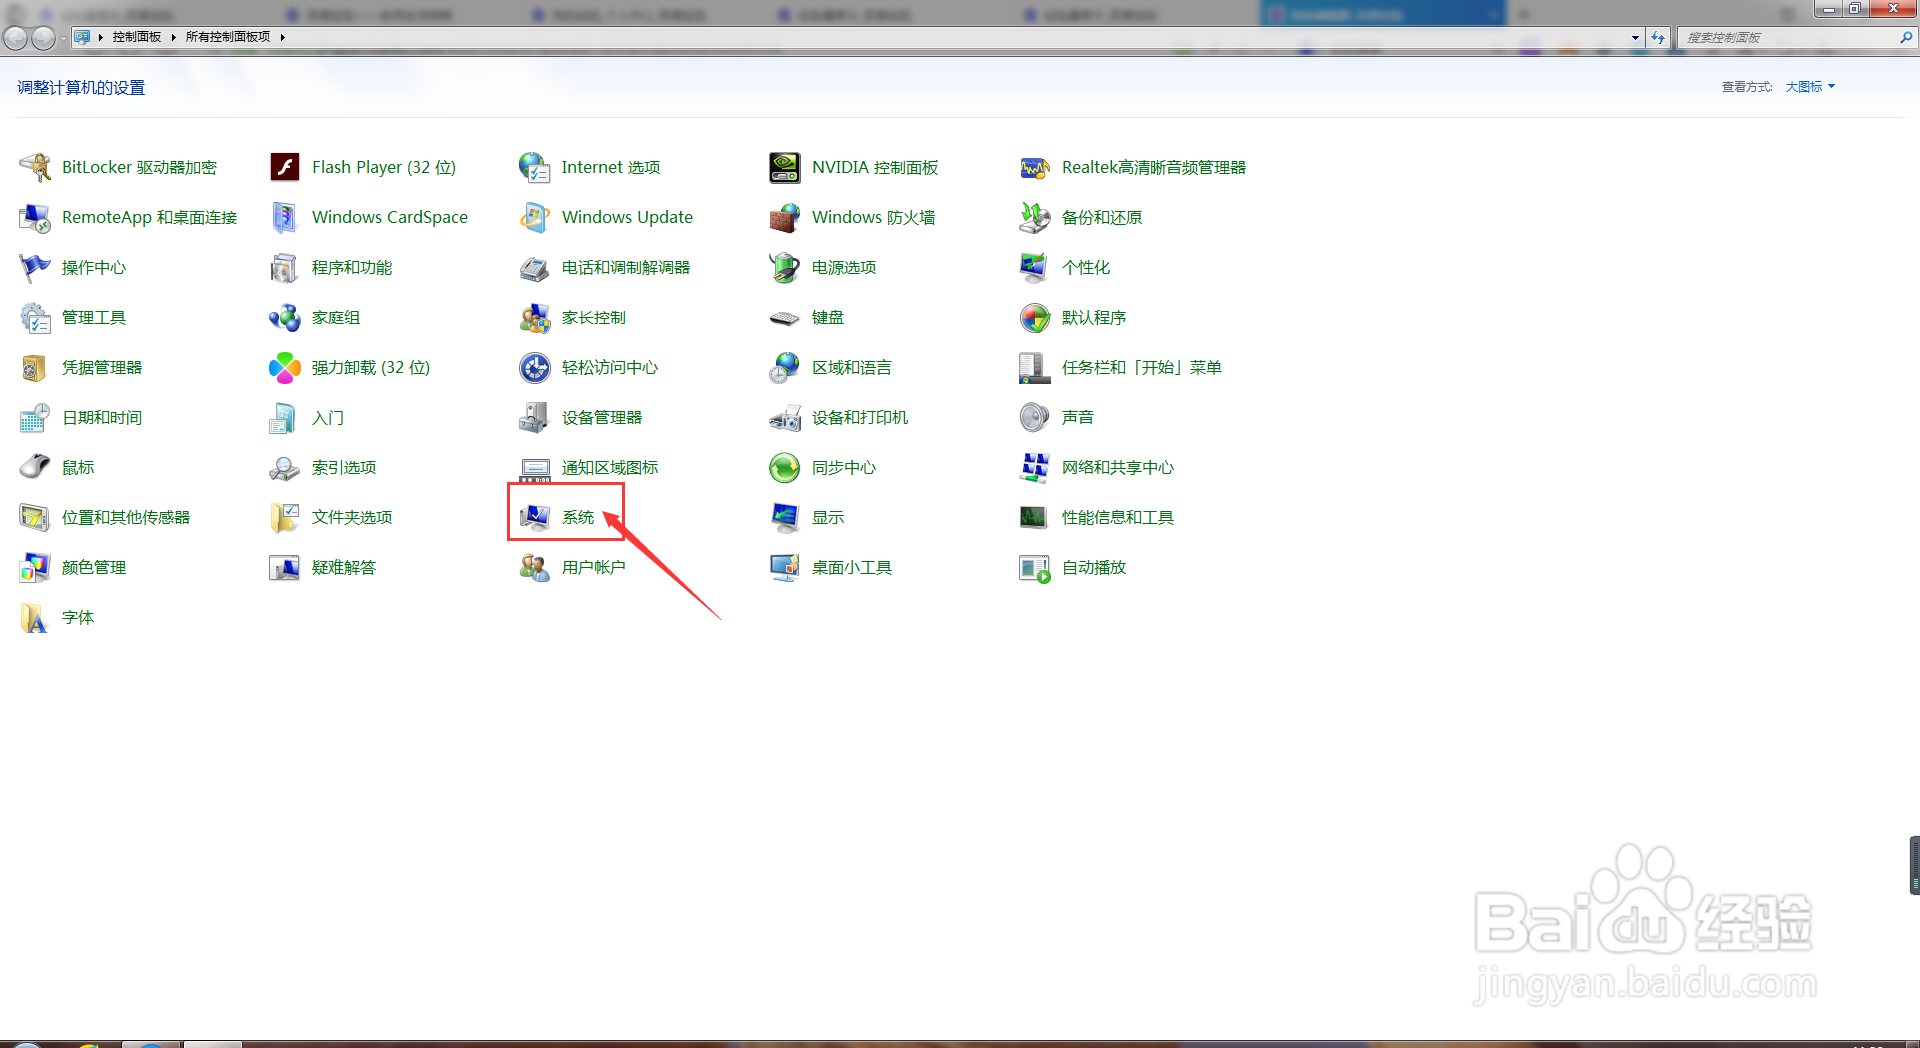Open the 通知区域图标 link
The height and width of the screenshot is (1048, 1920).
pyautogui.click(x=610, y=467)
